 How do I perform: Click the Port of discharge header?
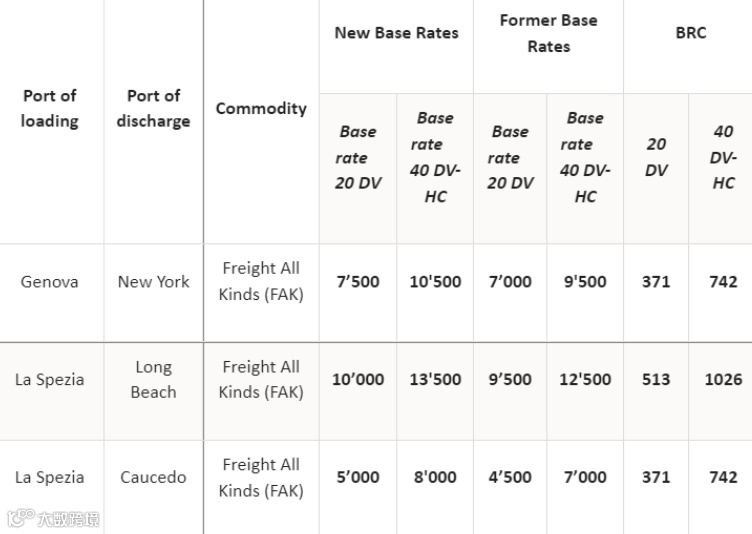153,108
